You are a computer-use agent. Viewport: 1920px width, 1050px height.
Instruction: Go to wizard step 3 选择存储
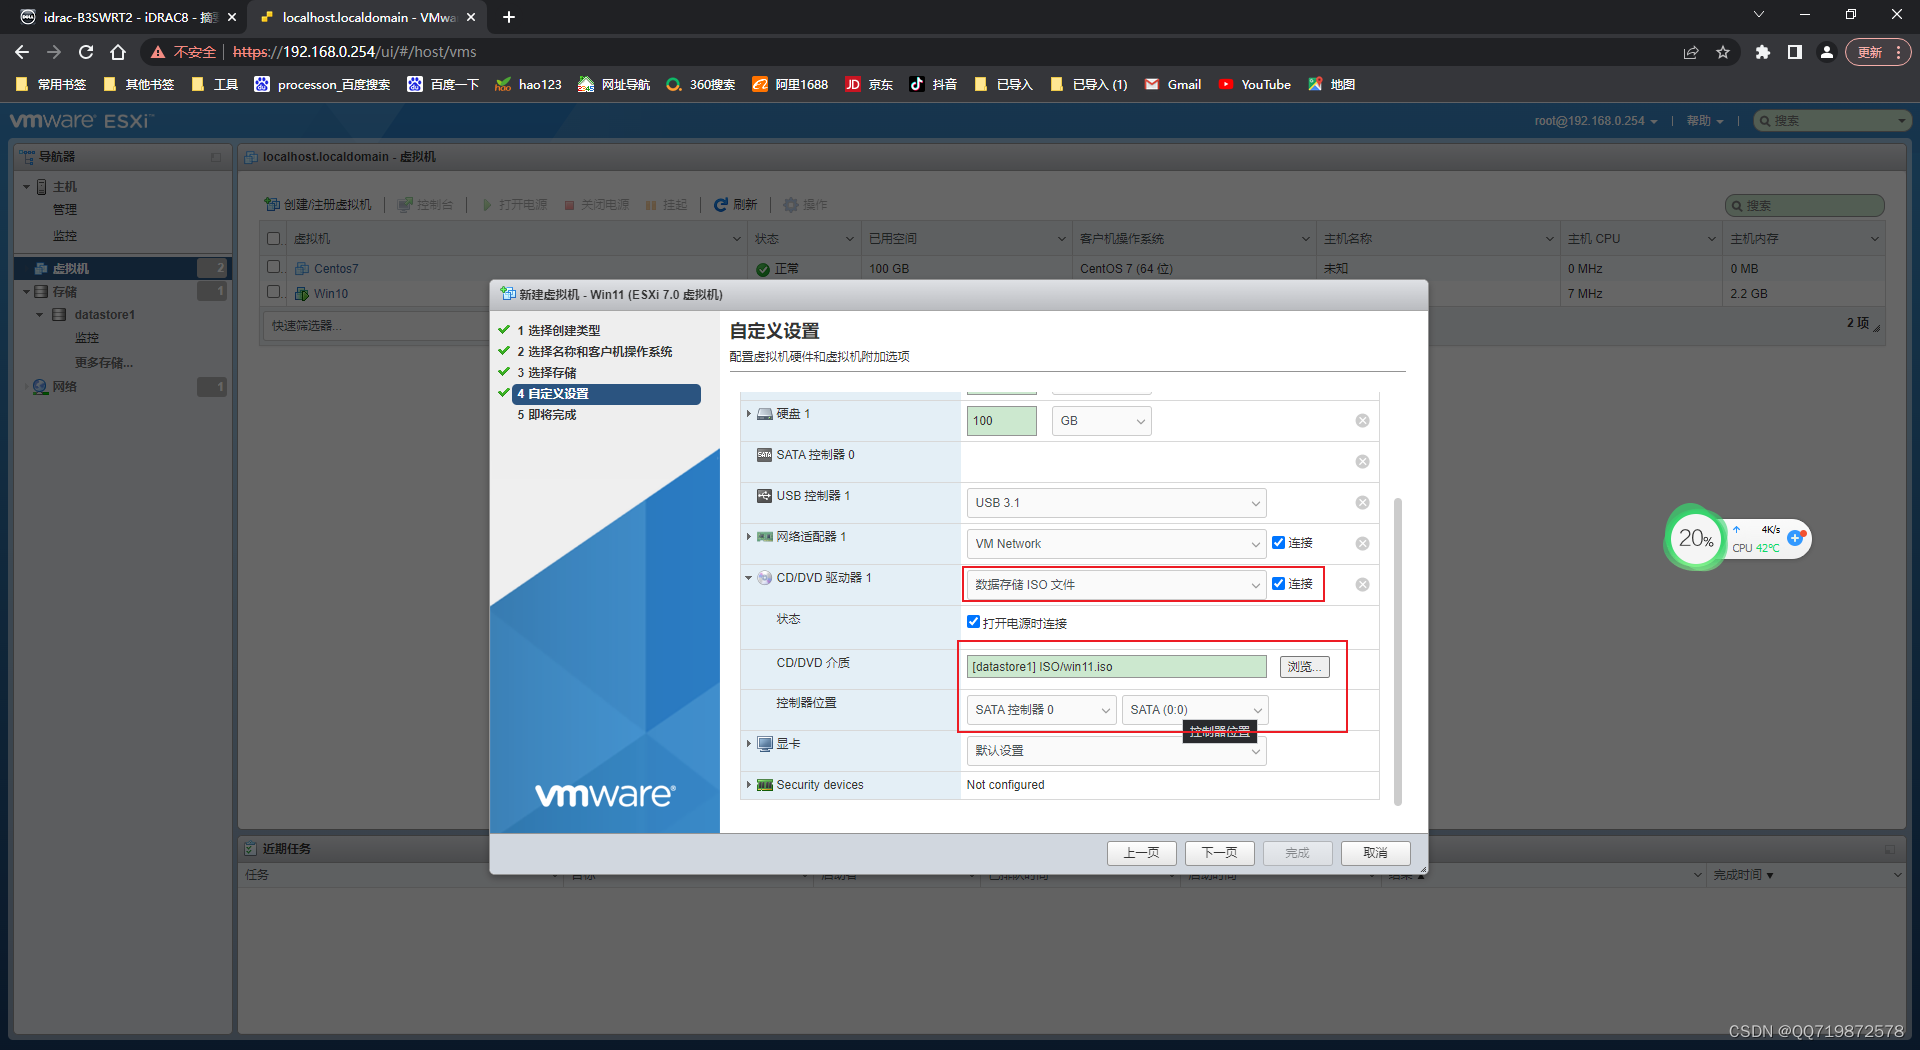pos(547,372)
